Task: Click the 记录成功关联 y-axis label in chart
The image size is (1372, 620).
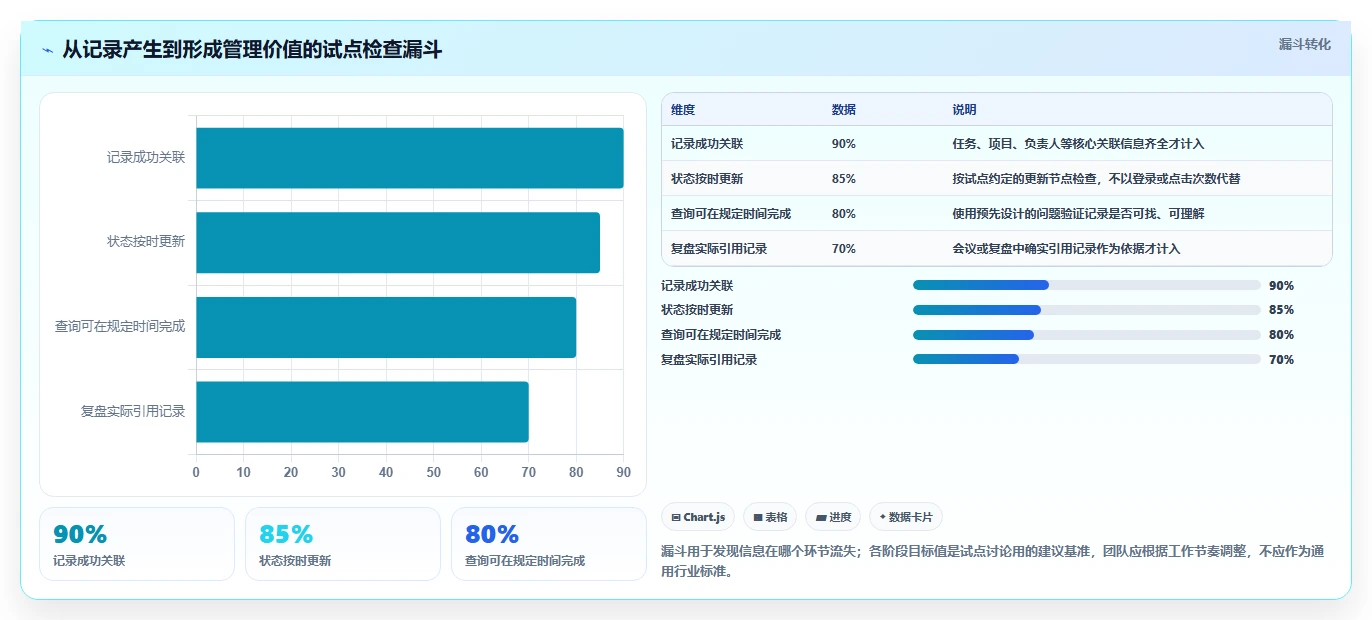Action: [146, 158]
